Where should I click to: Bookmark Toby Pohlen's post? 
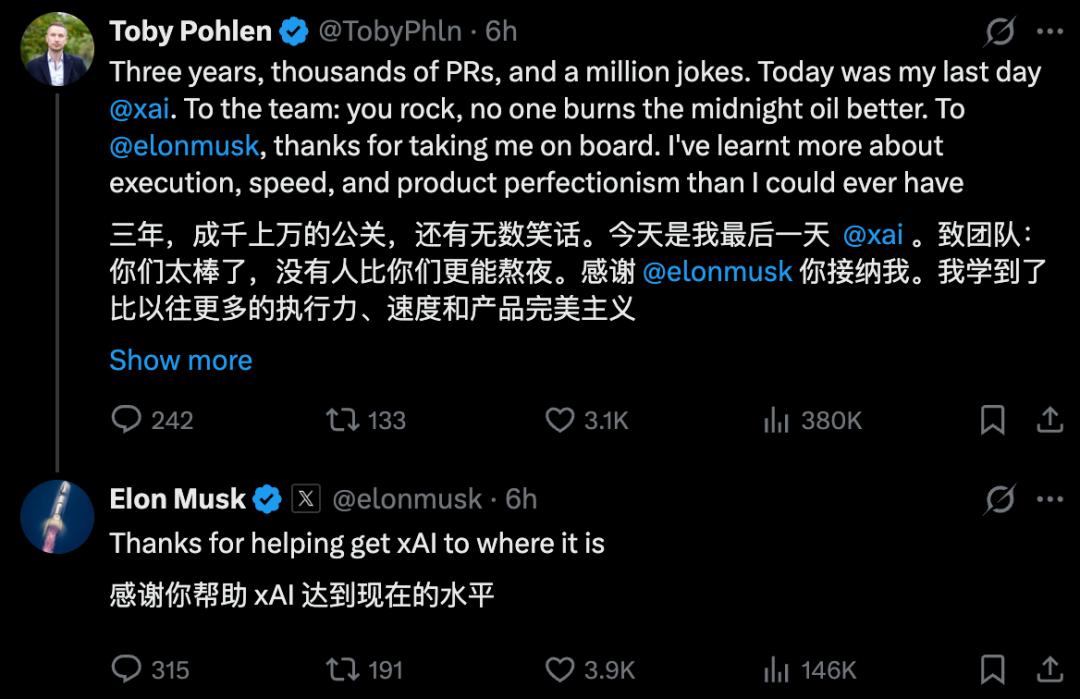point(992,420)
